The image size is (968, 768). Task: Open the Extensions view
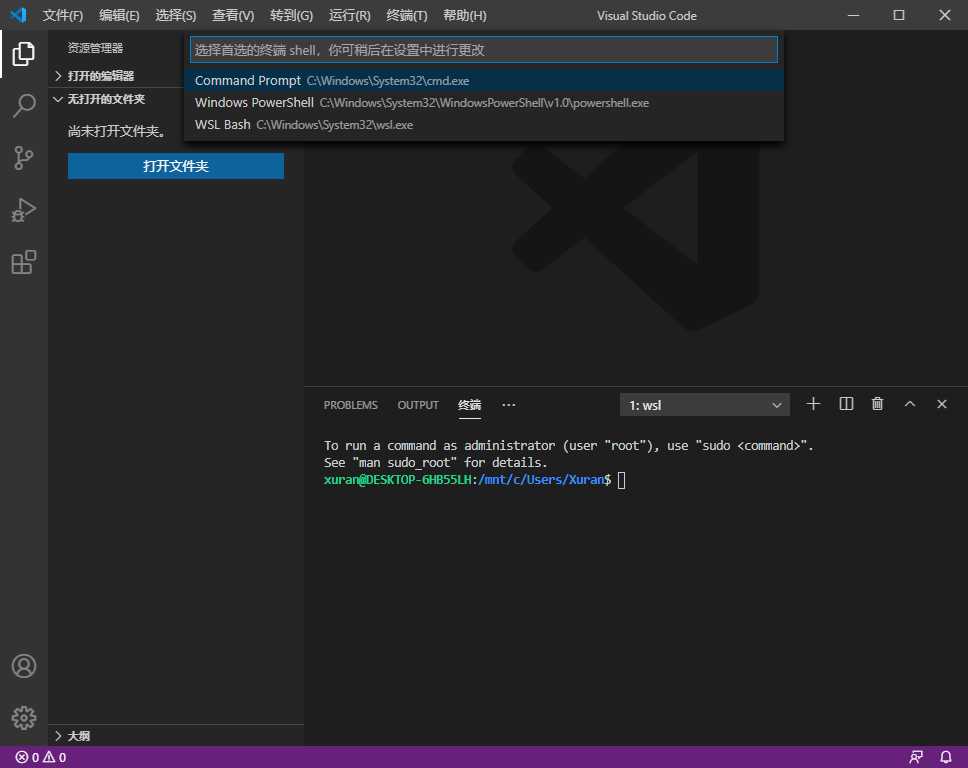[x=23, y=262]
